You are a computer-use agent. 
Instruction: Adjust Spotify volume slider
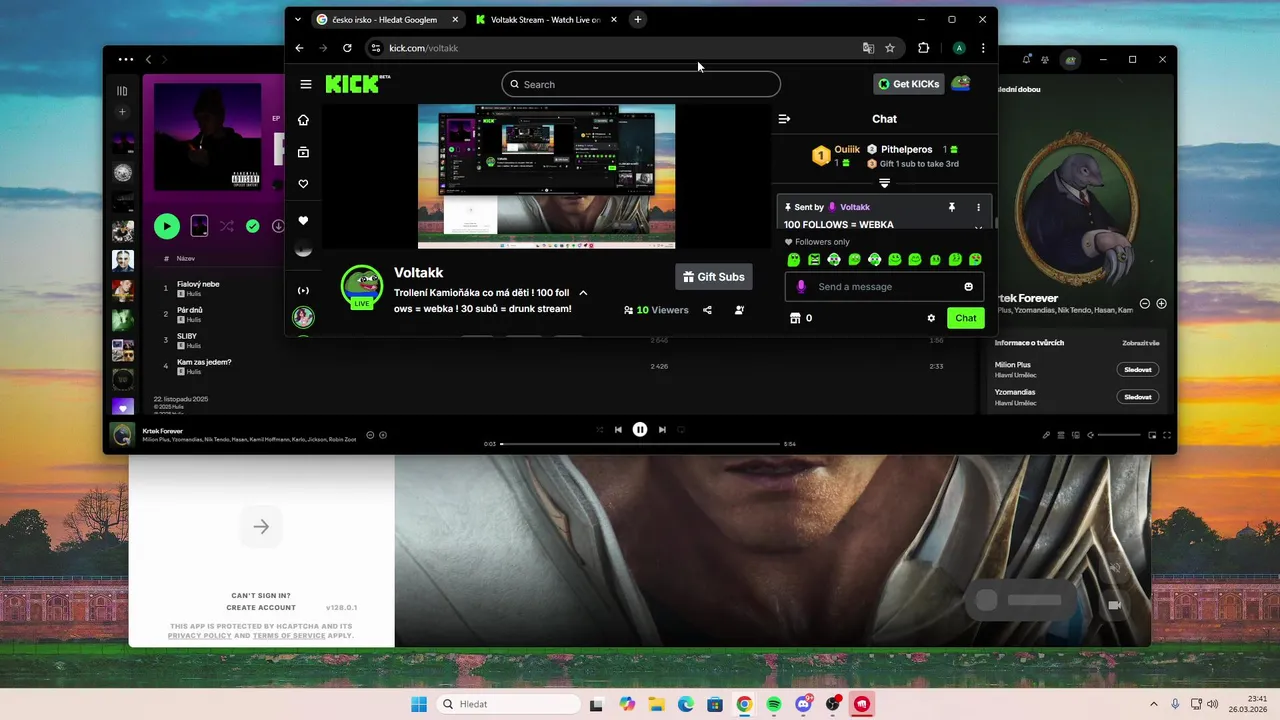(1120, 435)
